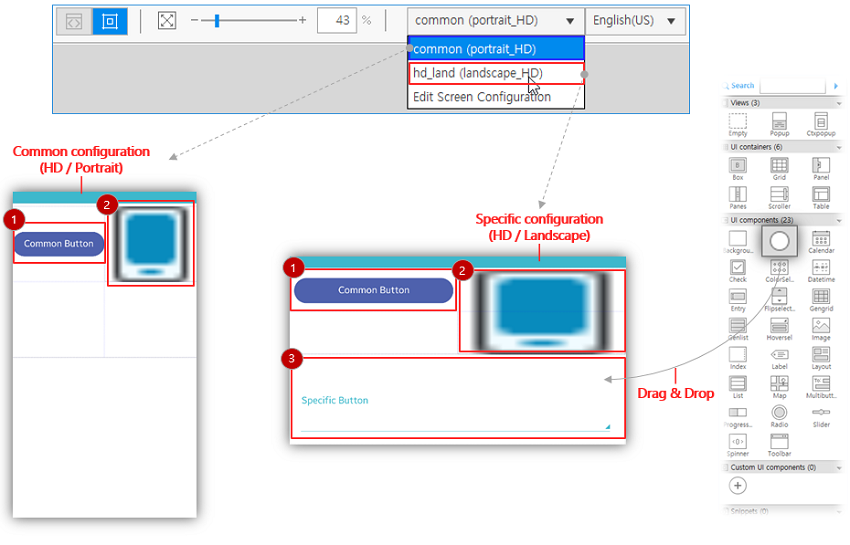Click the zoom slider handle
The image size is (850, 545).
pos(215,20)
